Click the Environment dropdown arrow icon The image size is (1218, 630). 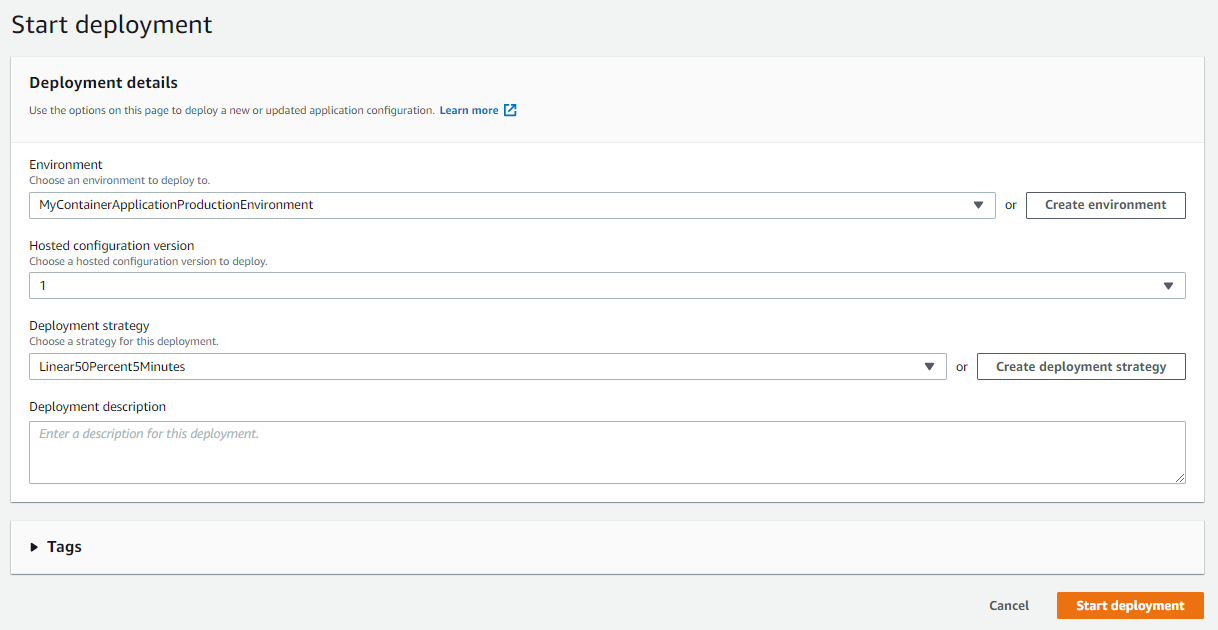979,205
